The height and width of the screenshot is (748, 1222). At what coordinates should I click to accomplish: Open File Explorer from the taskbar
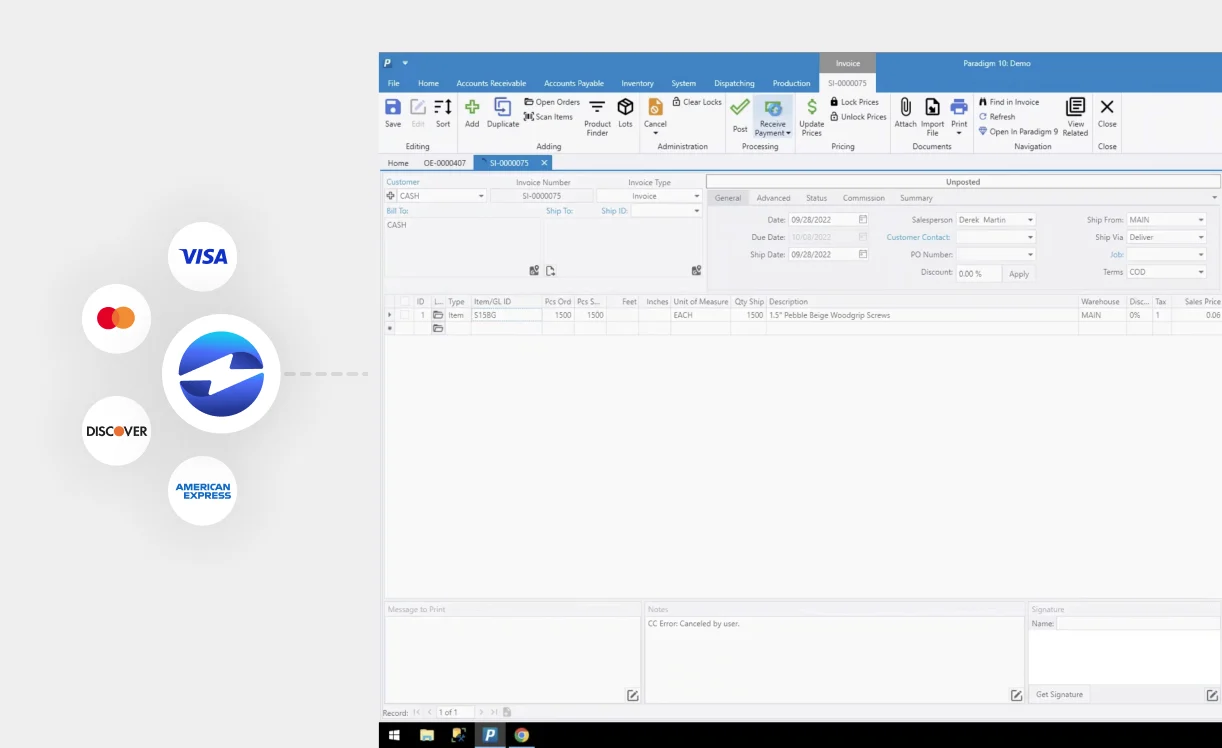pyautogui.click(x=427, y=735)
